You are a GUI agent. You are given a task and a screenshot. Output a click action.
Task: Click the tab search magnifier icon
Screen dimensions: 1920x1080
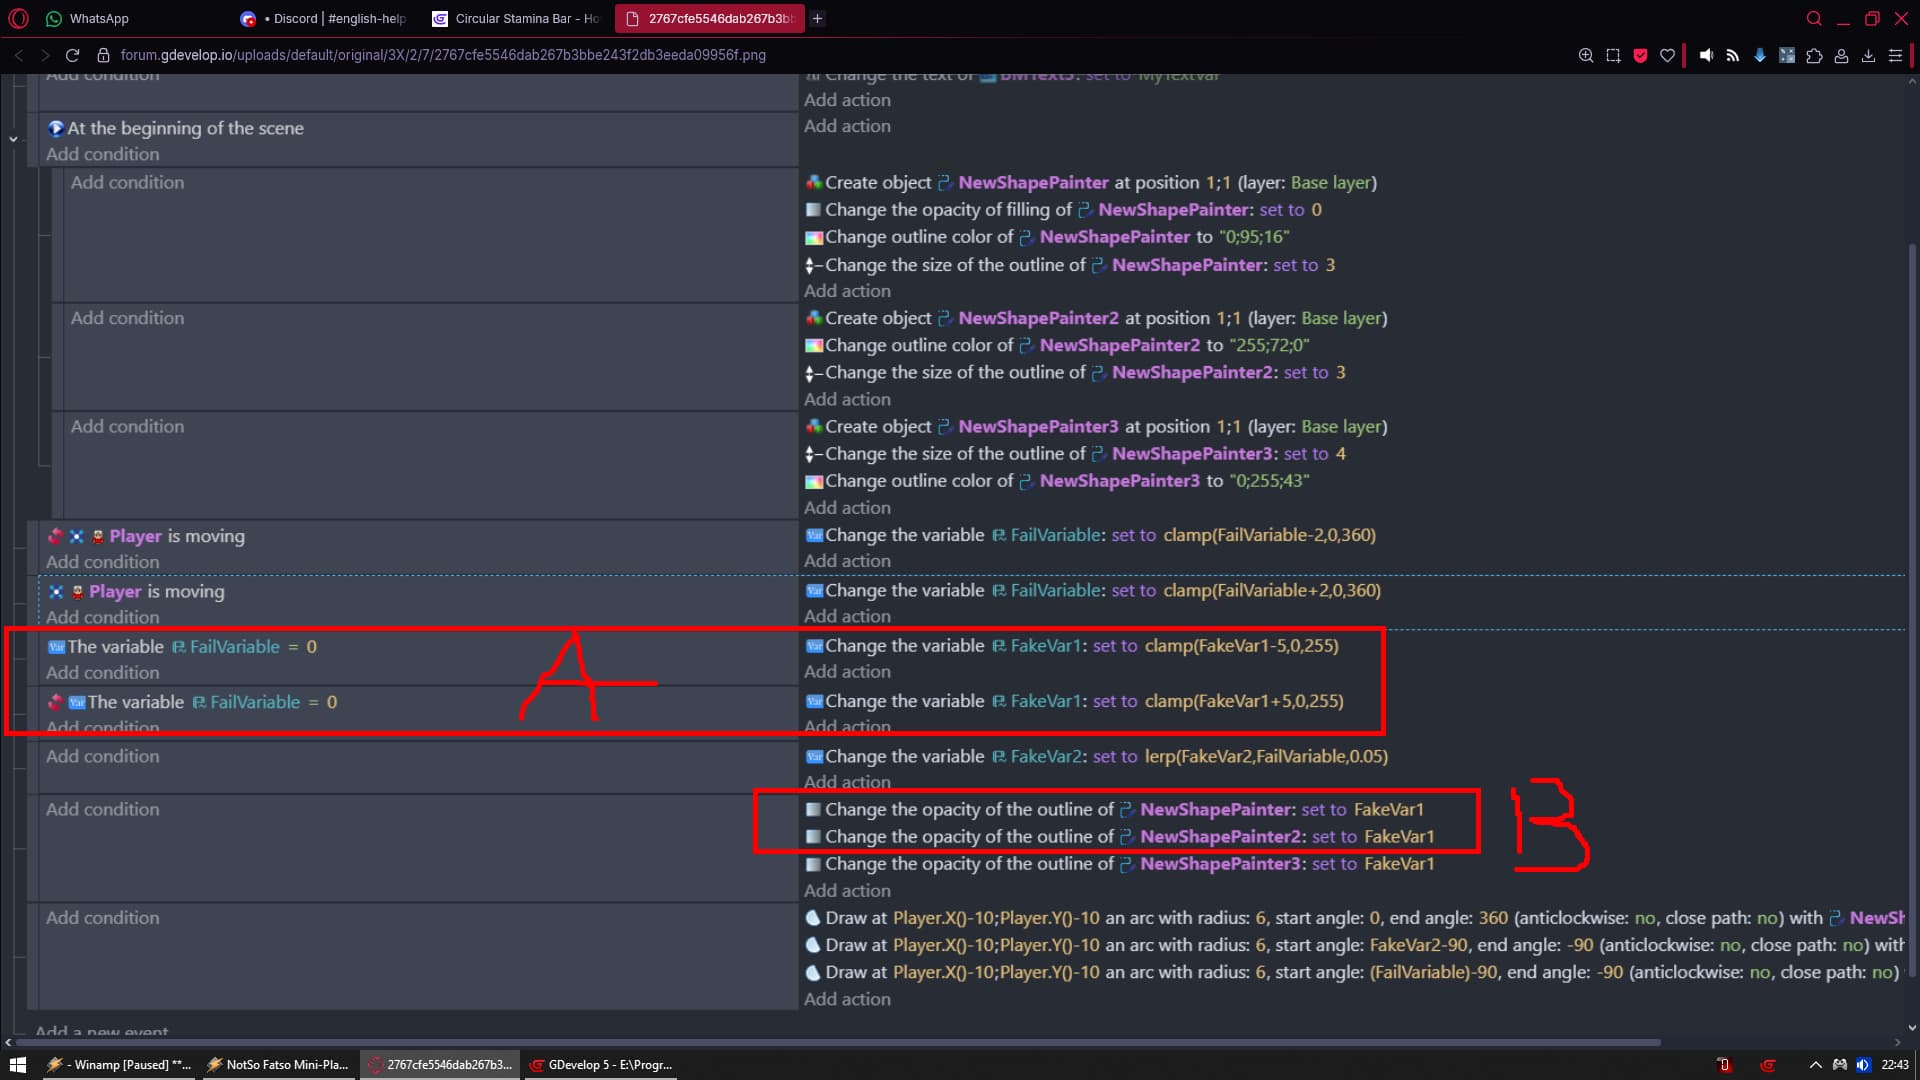(x=1814, y=18)
